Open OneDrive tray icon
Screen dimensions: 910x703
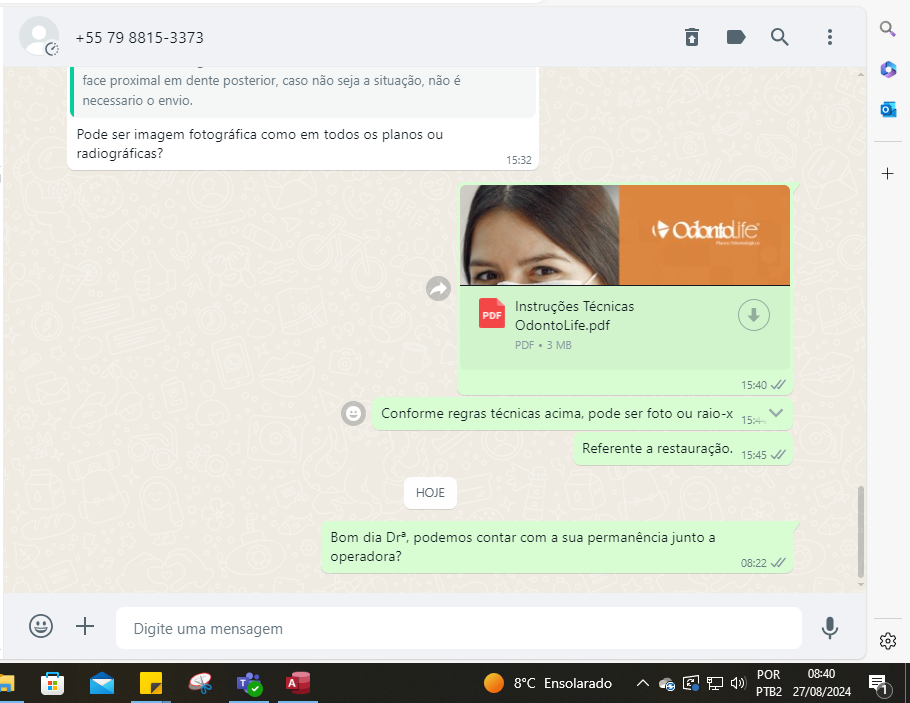coord(667,684)
